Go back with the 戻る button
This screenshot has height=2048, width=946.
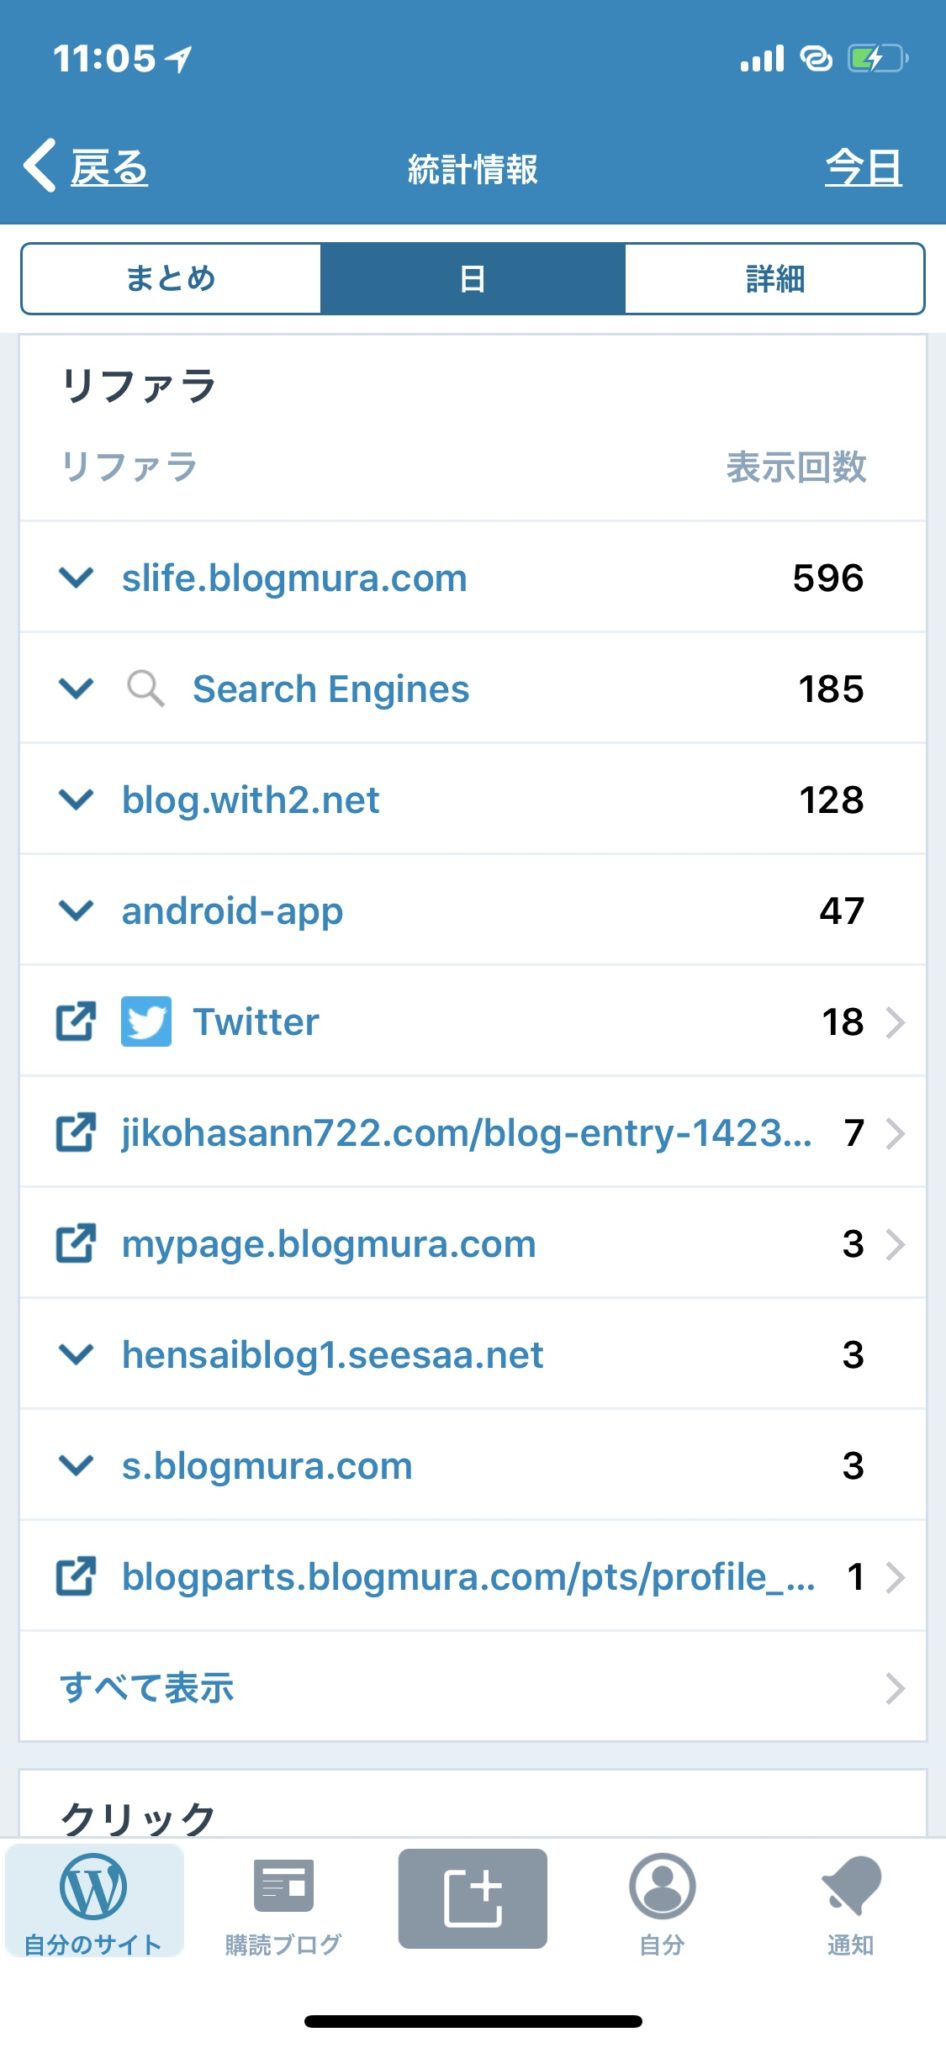(86, 167)
